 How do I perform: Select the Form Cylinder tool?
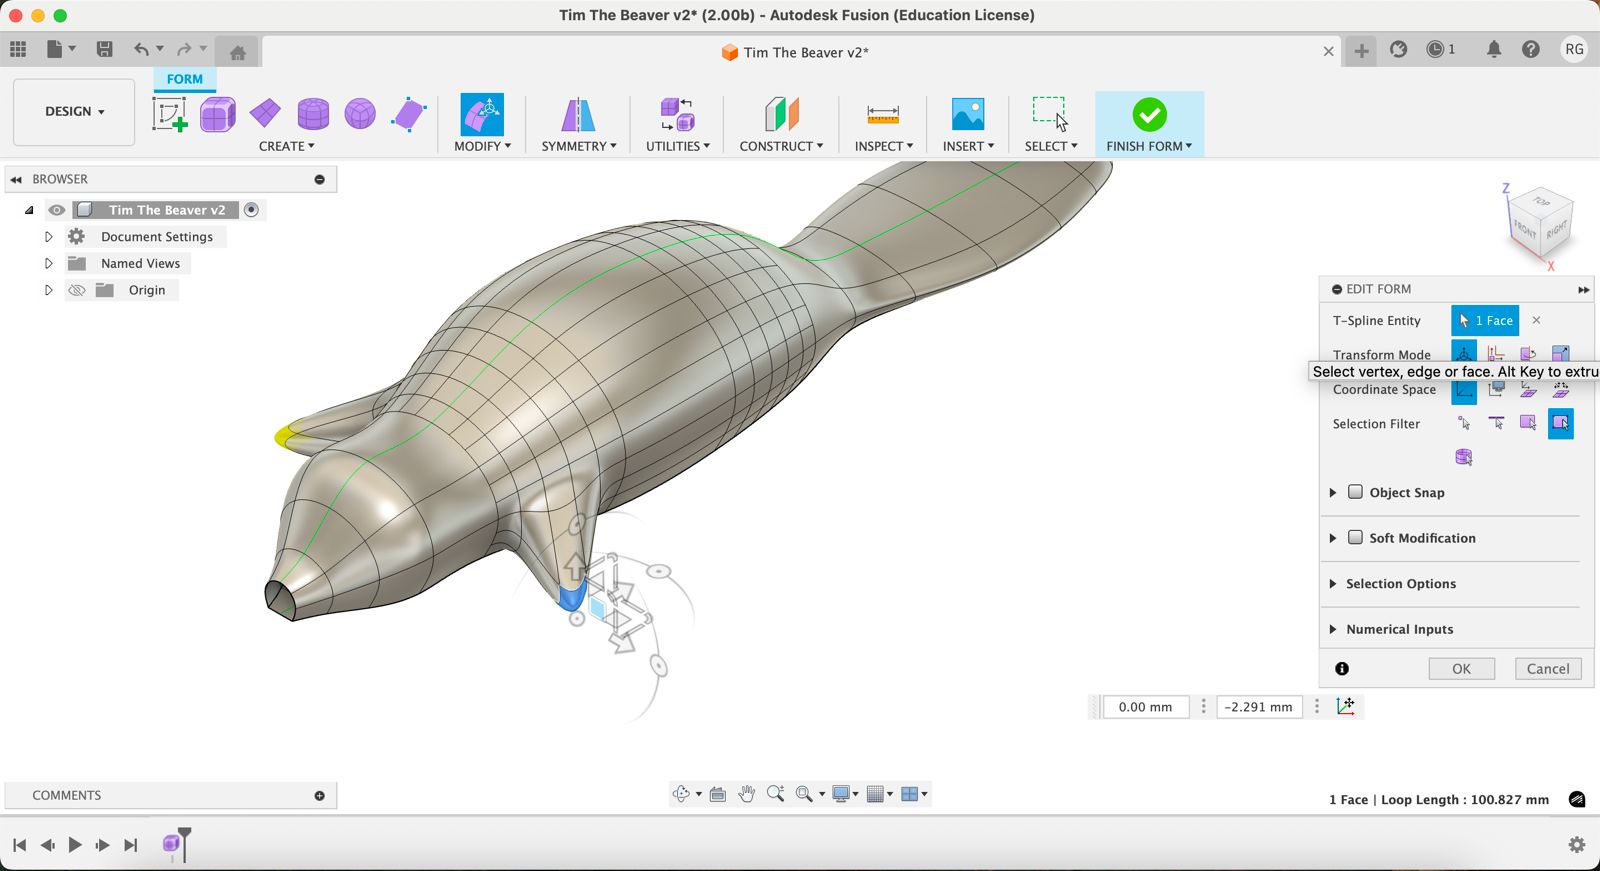tap(313, 115)
